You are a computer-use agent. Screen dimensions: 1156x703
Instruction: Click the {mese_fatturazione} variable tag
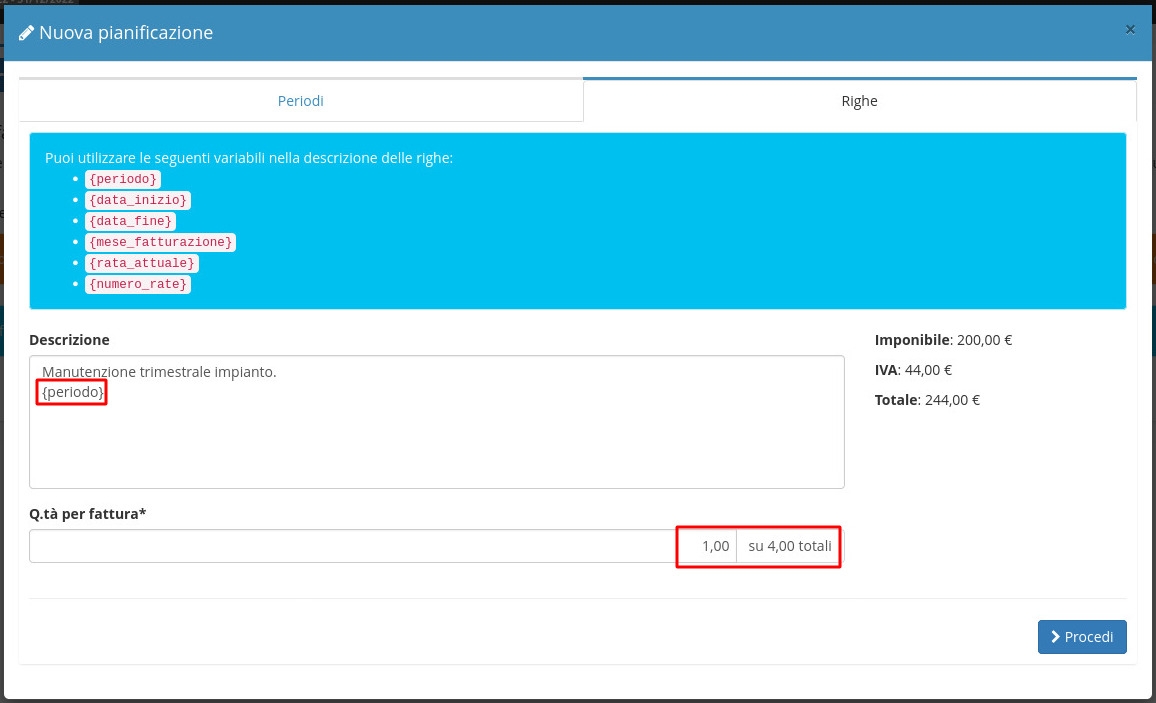tap(160, 242)
